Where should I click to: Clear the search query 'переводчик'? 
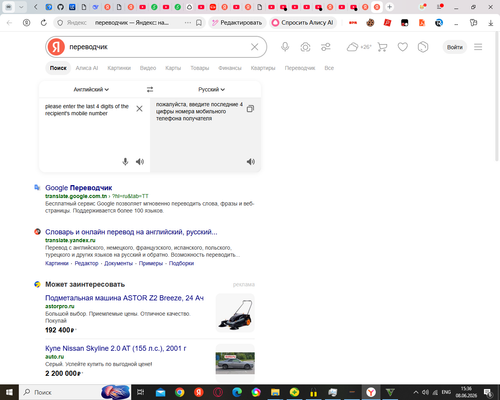coord(255,47)
